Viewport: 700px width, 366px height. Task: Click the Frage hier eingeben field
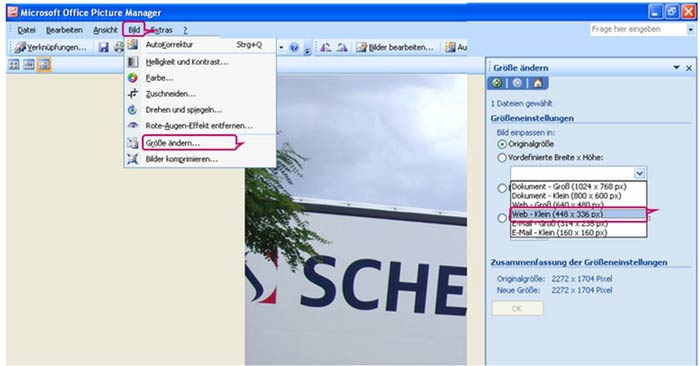638,29
